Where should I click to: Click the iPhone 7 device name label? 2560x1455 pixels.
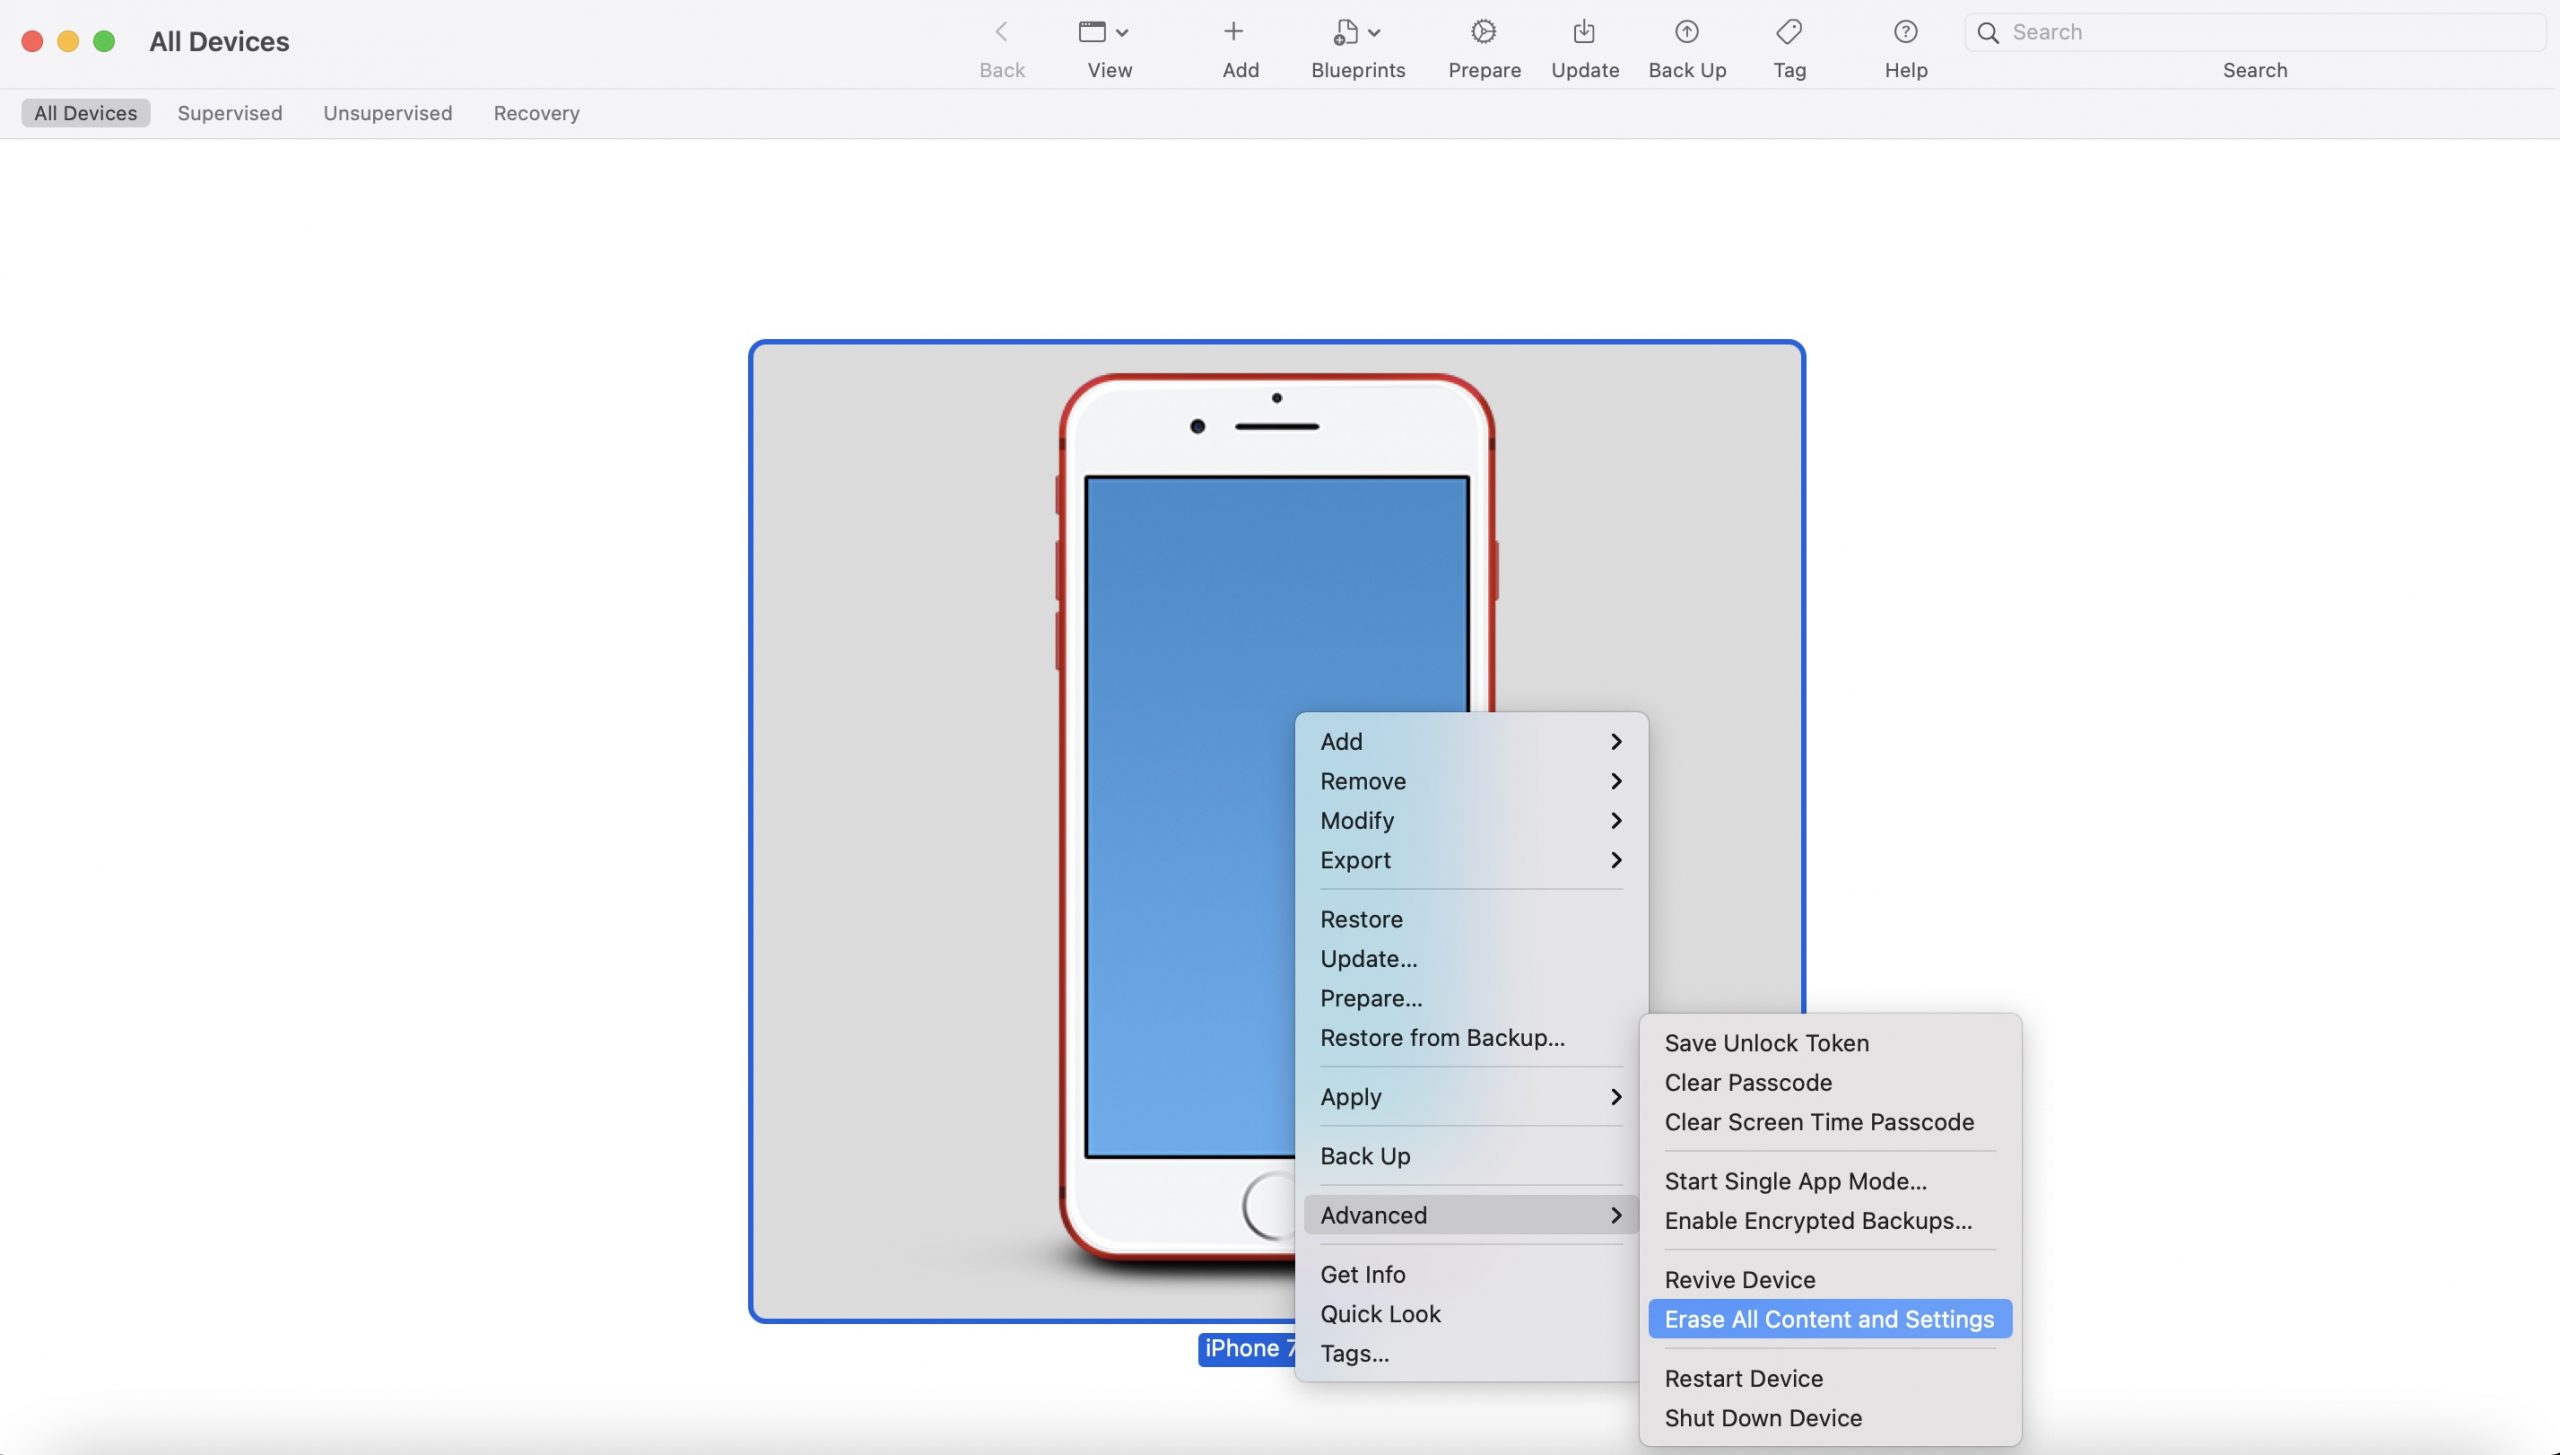coord(1248,1348)
